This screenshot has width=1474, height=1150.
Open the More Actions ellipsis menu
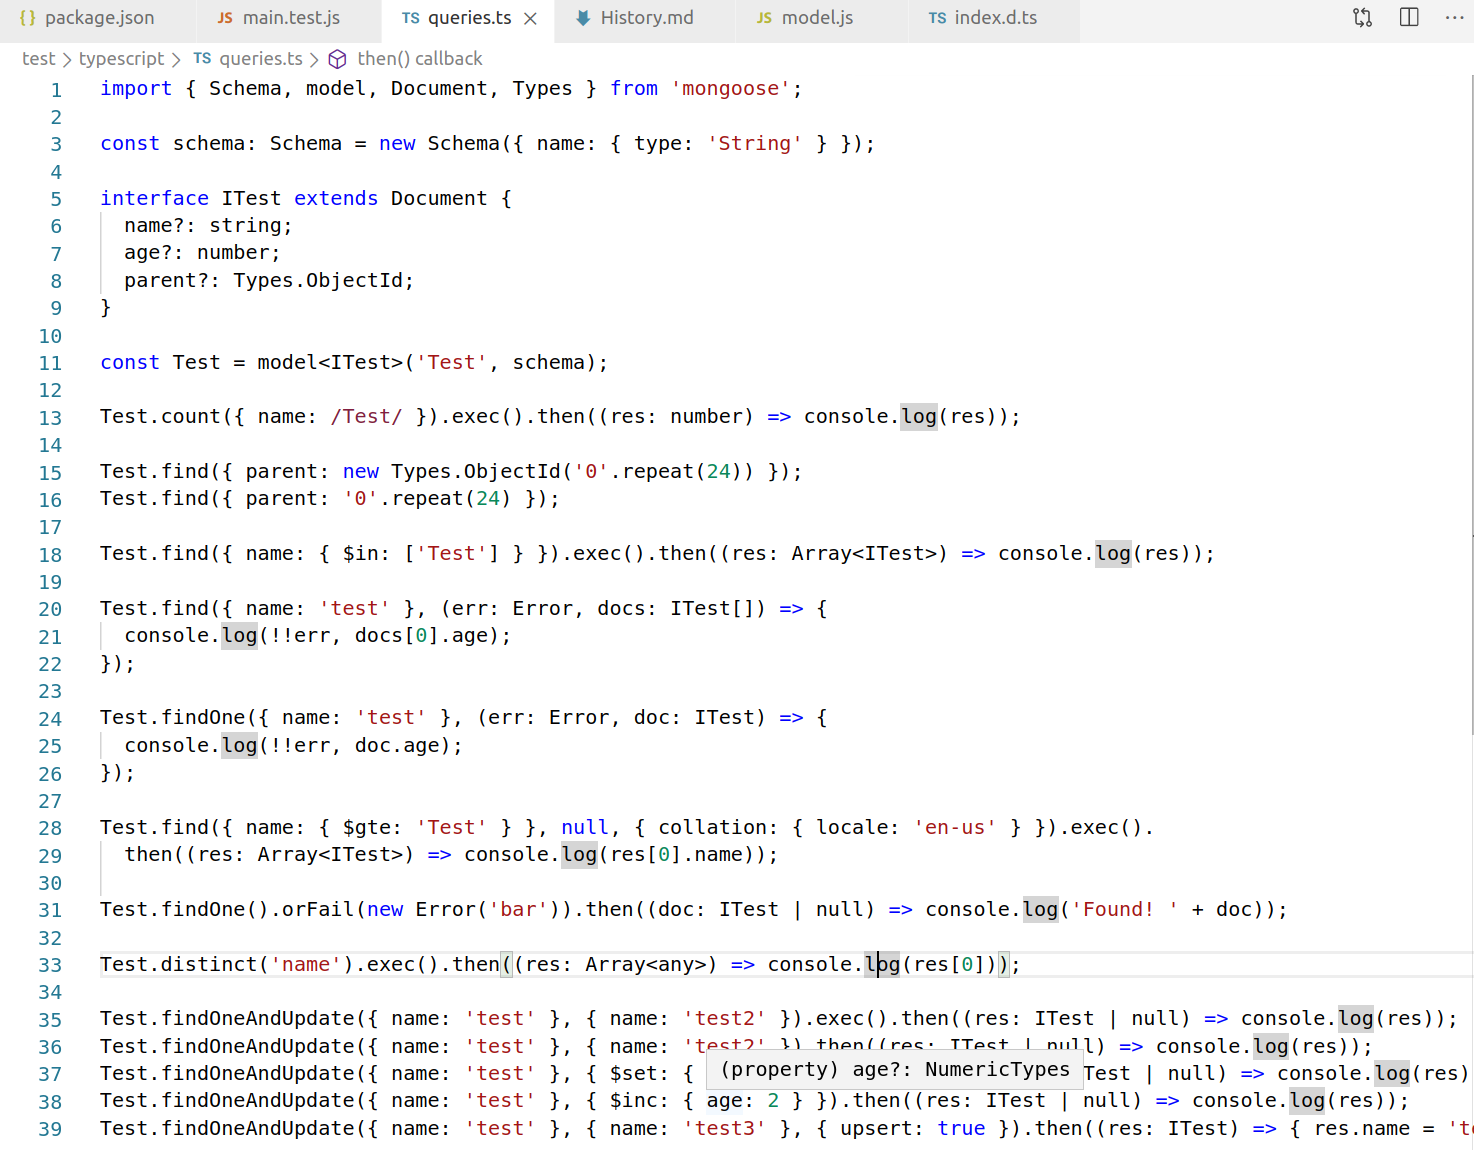[1454, 17]
